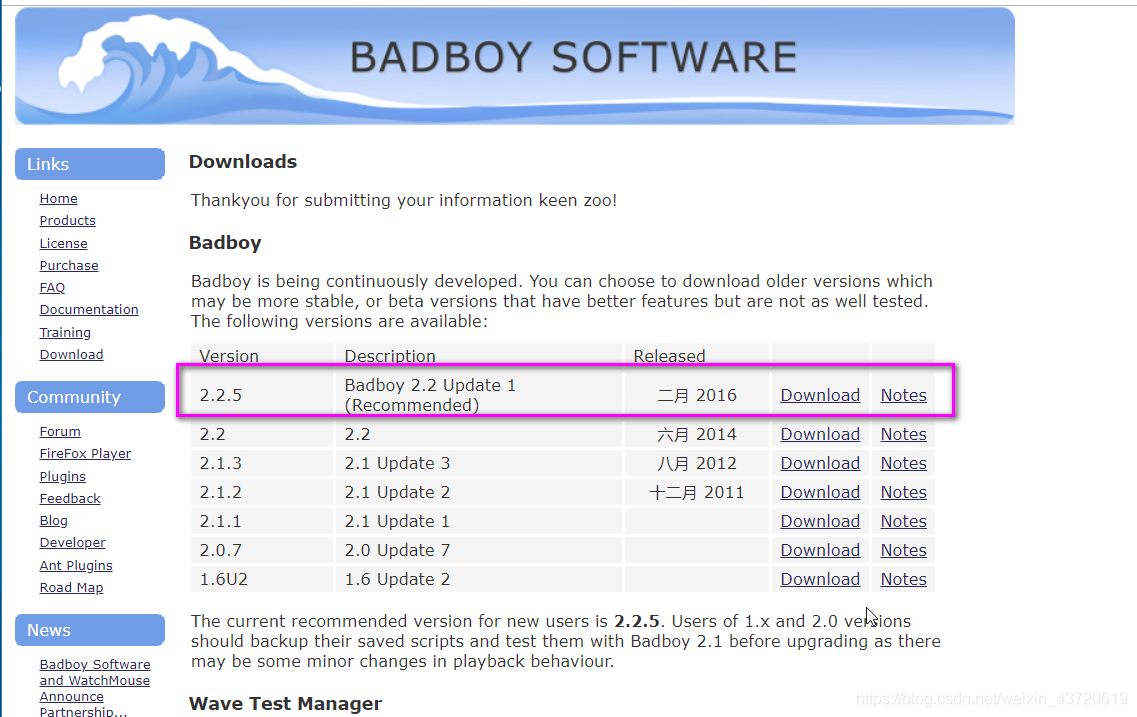
Task: Select the release date 六月 2014
Action: click(x=697, y=434)
